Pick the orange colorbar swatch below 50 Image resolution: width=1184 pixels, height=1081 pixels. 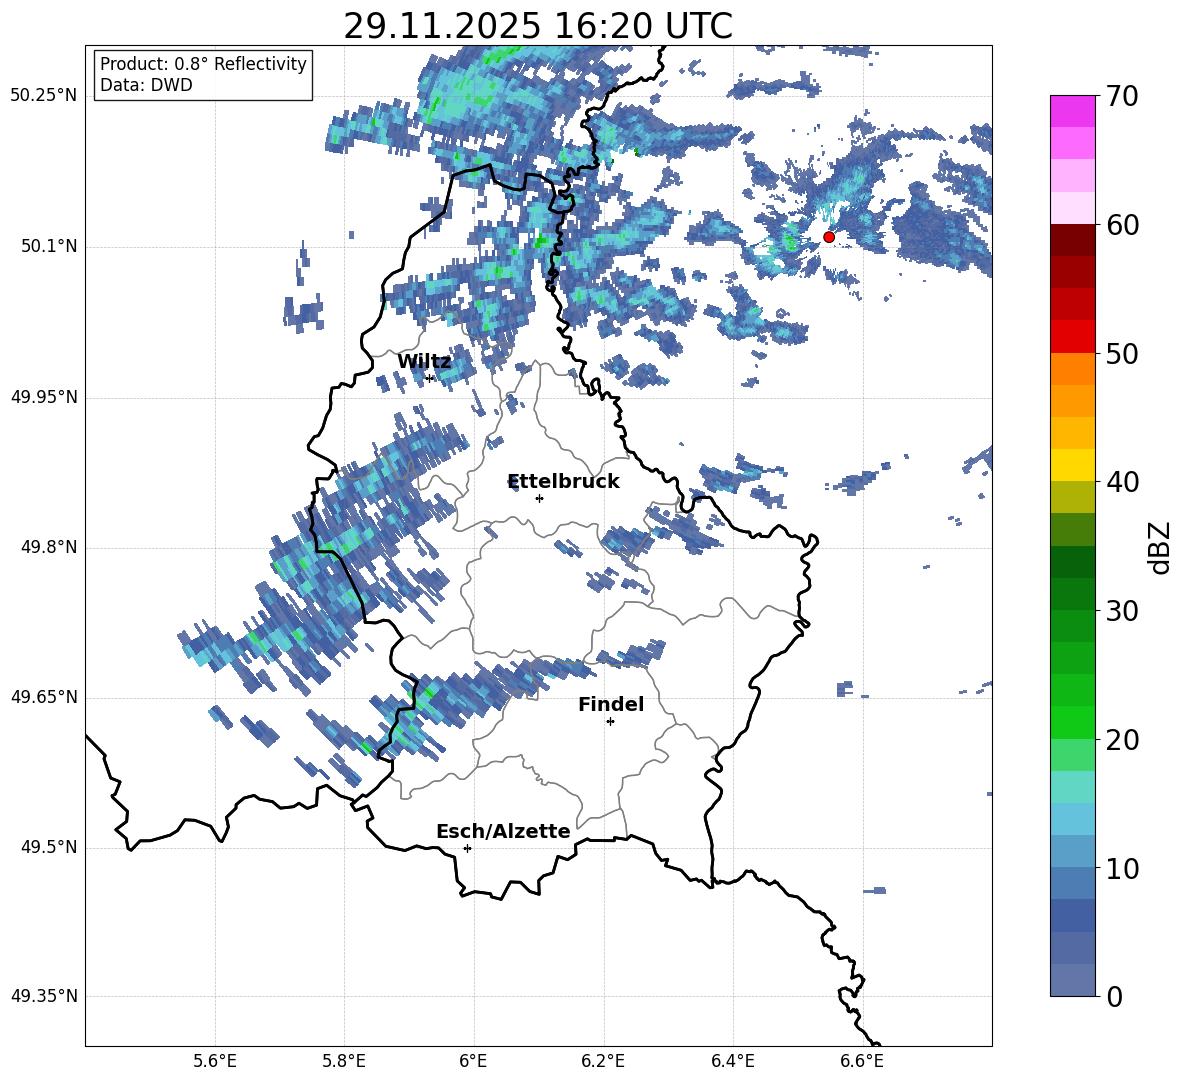(1072, 369)
